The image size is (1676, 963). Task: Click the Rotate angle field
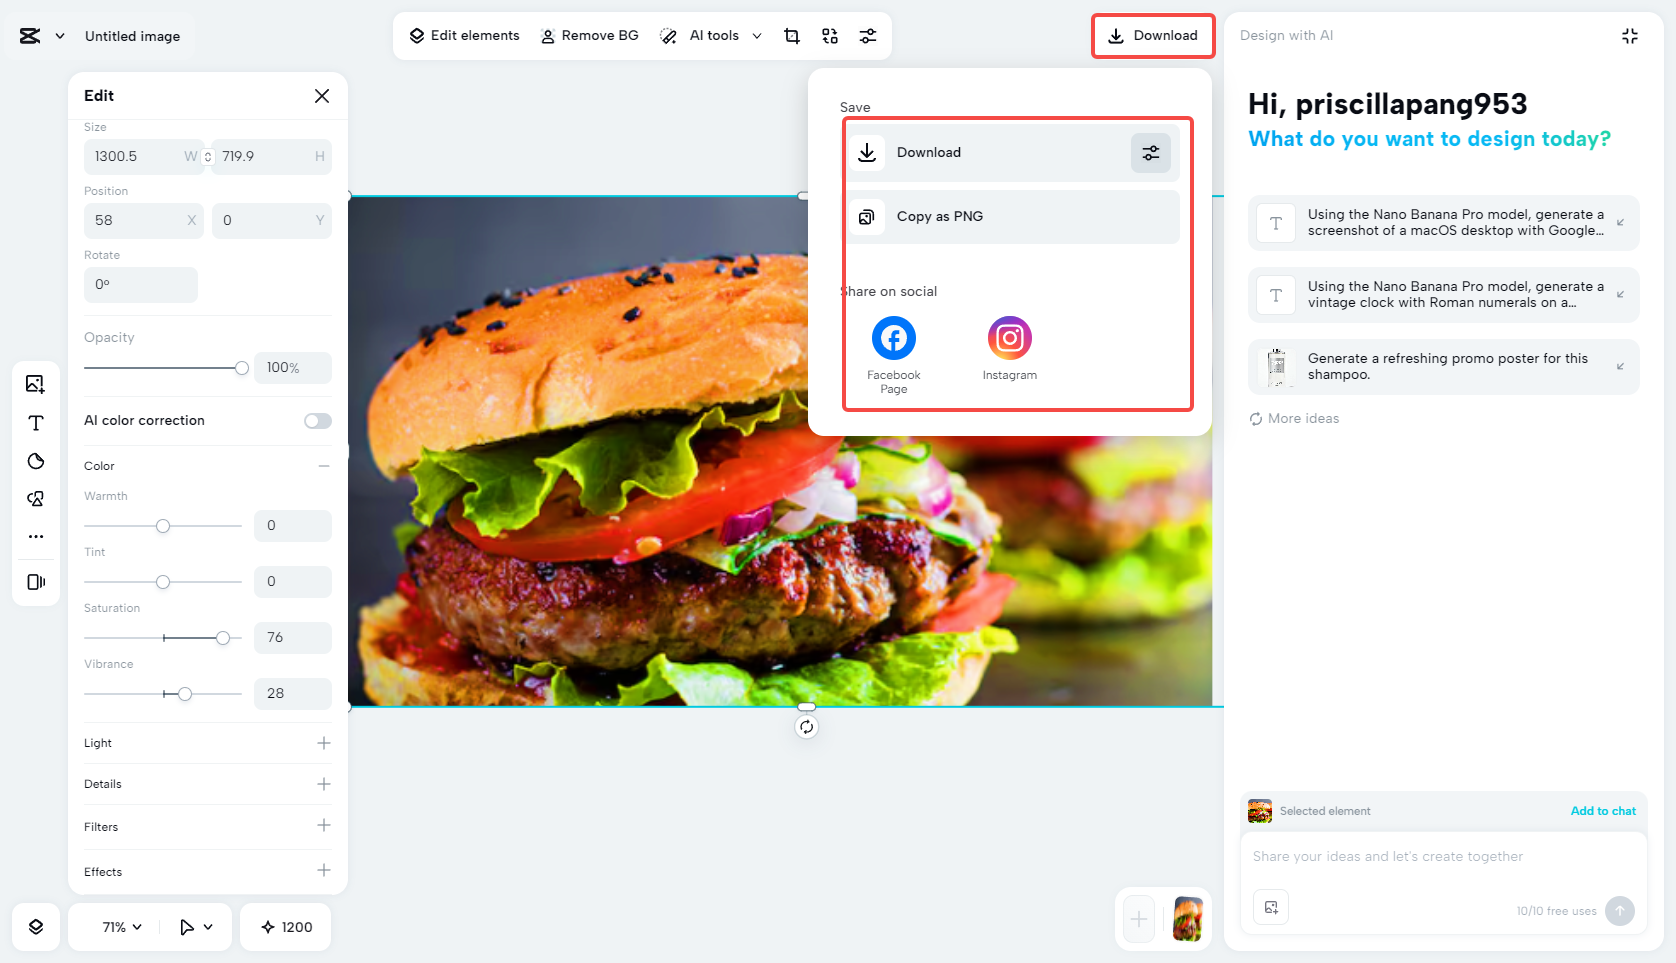[141, 285]
